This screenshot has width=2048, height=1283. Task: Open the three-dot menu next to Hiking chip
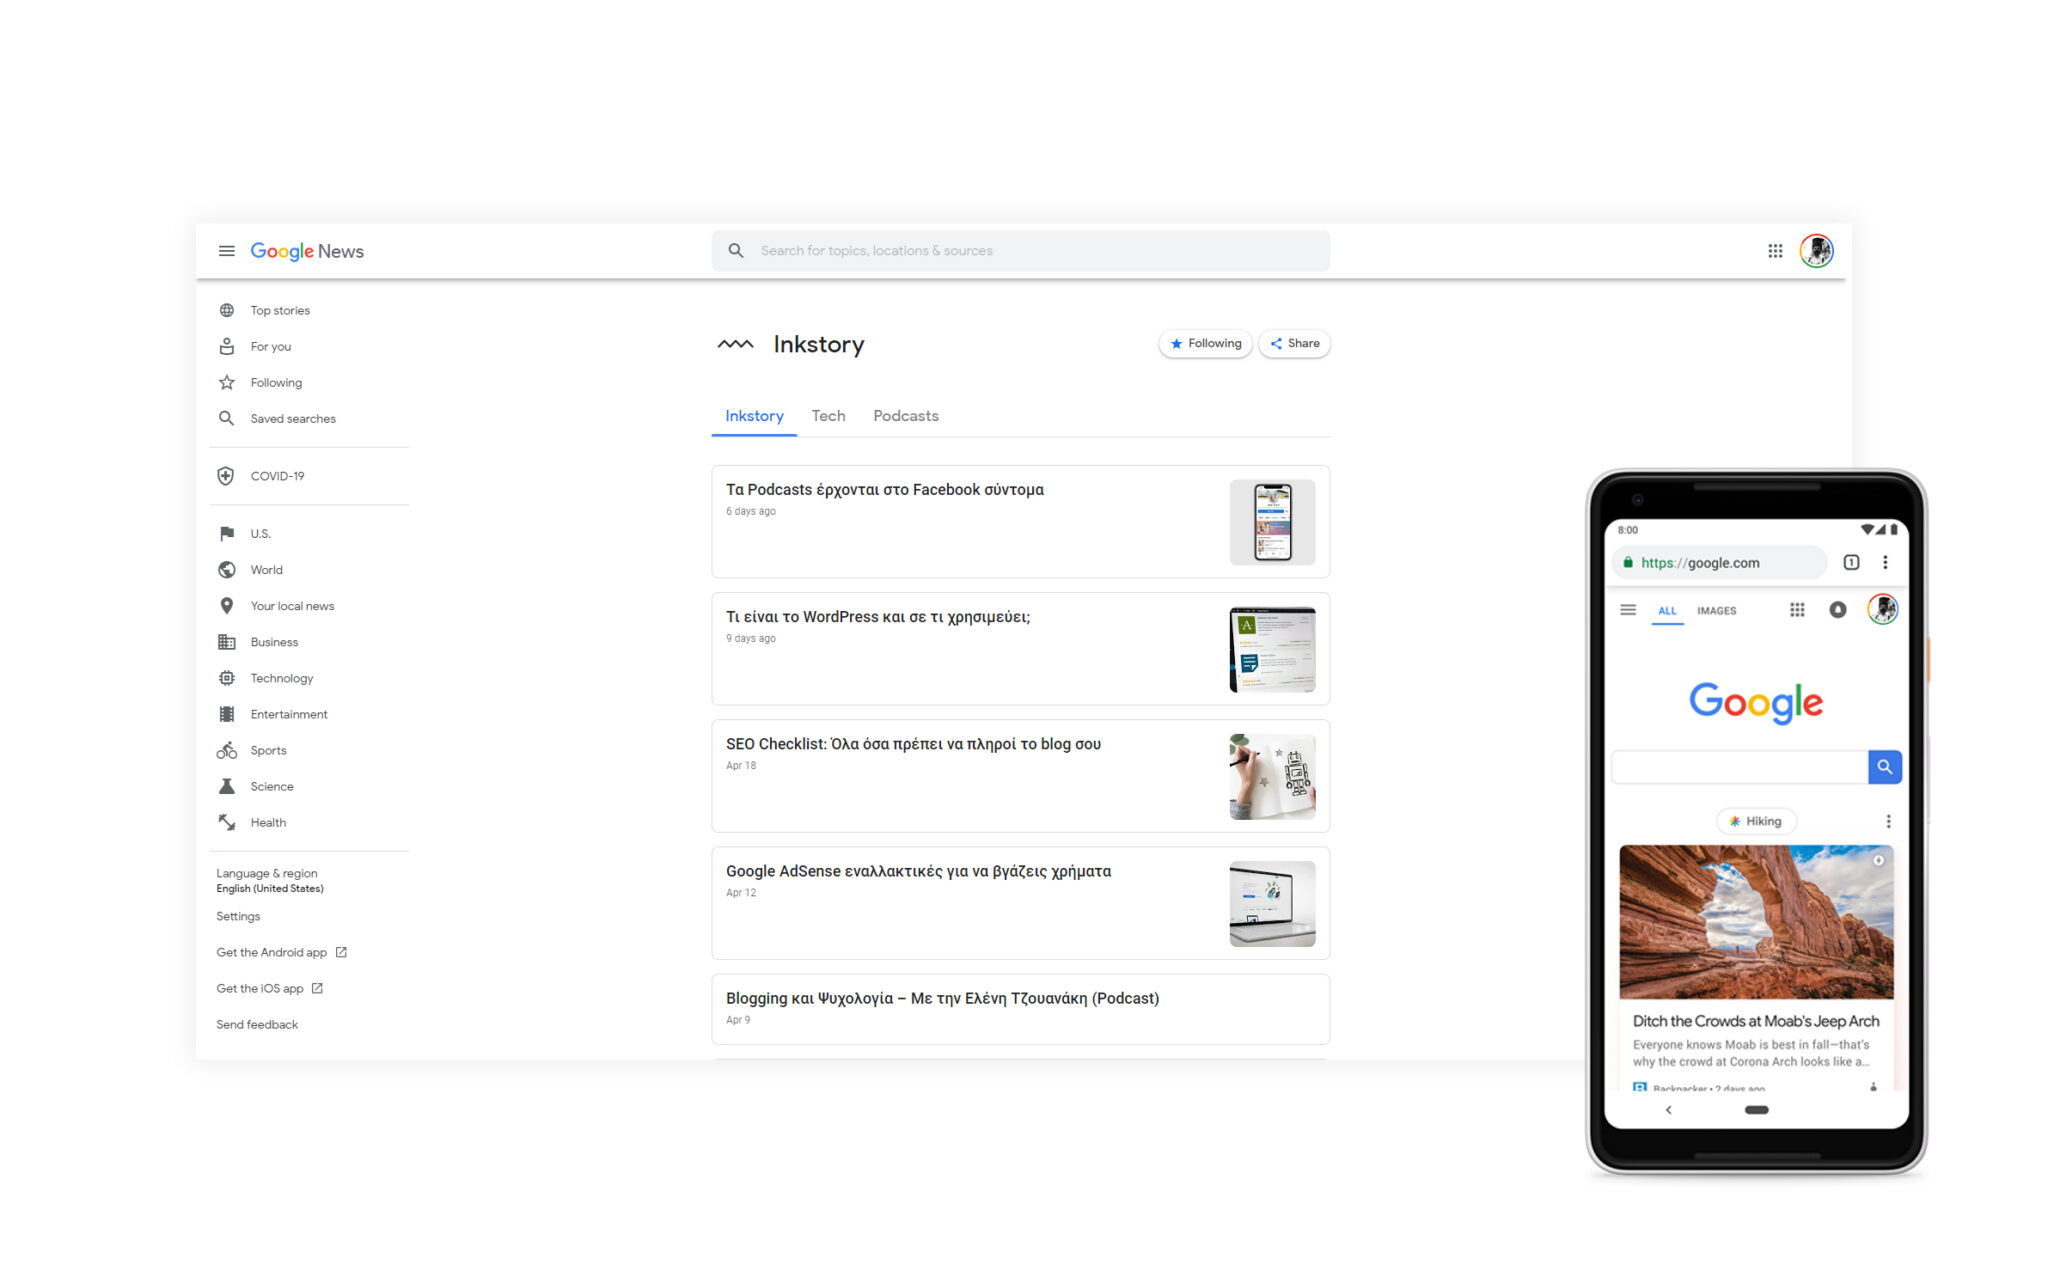(x=1888, y=820)
